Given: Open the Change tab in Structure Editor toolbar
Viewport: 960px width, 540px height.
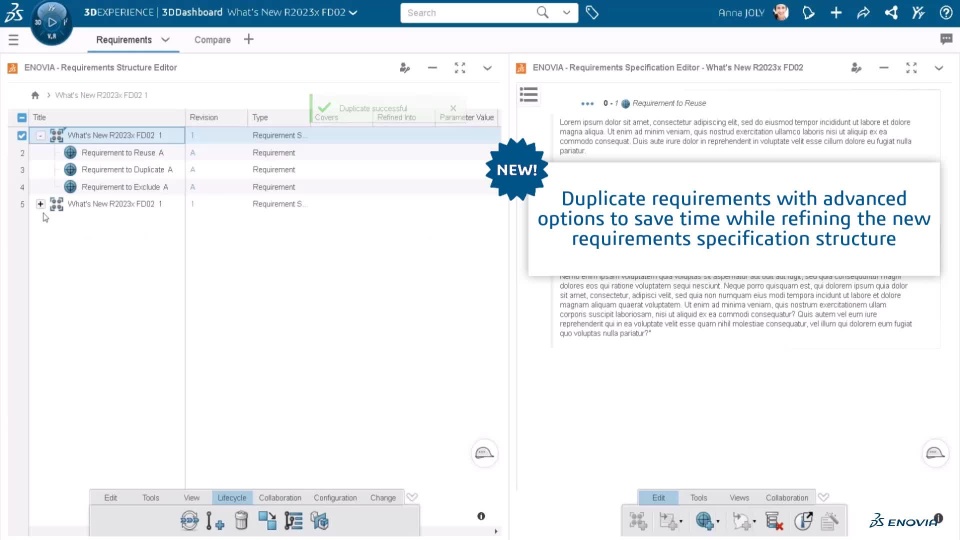Looking at the screenshot, I should 383,498.
